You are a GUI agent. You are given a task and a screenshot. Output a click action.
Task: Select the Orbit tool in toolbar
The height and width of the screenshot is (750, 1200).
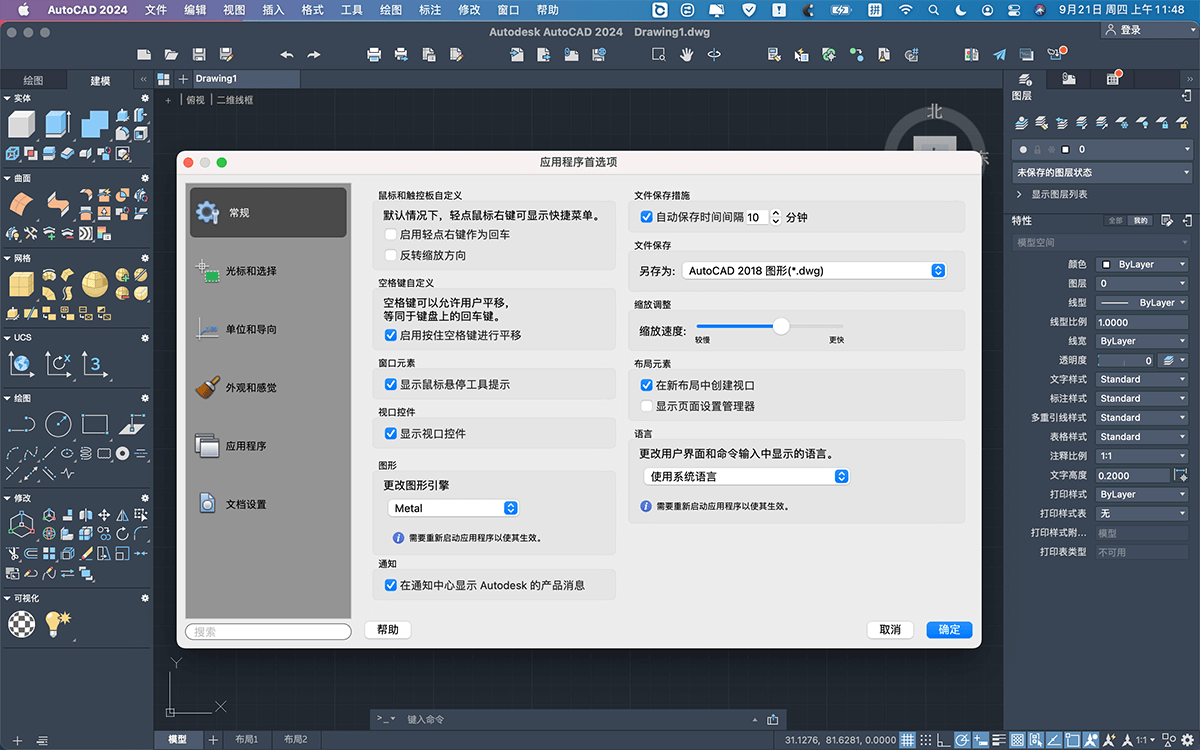(715, 54)
